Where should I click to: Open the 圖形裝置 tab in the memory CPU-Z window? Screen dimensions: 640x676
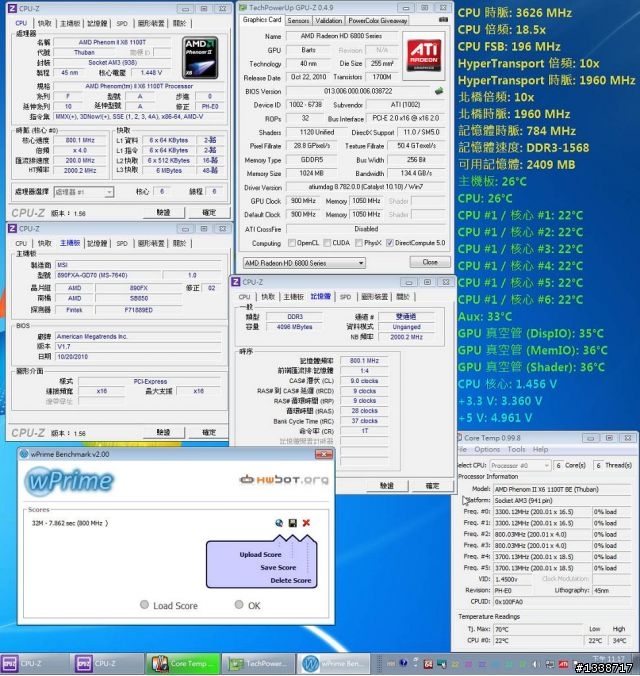(374, 297)
